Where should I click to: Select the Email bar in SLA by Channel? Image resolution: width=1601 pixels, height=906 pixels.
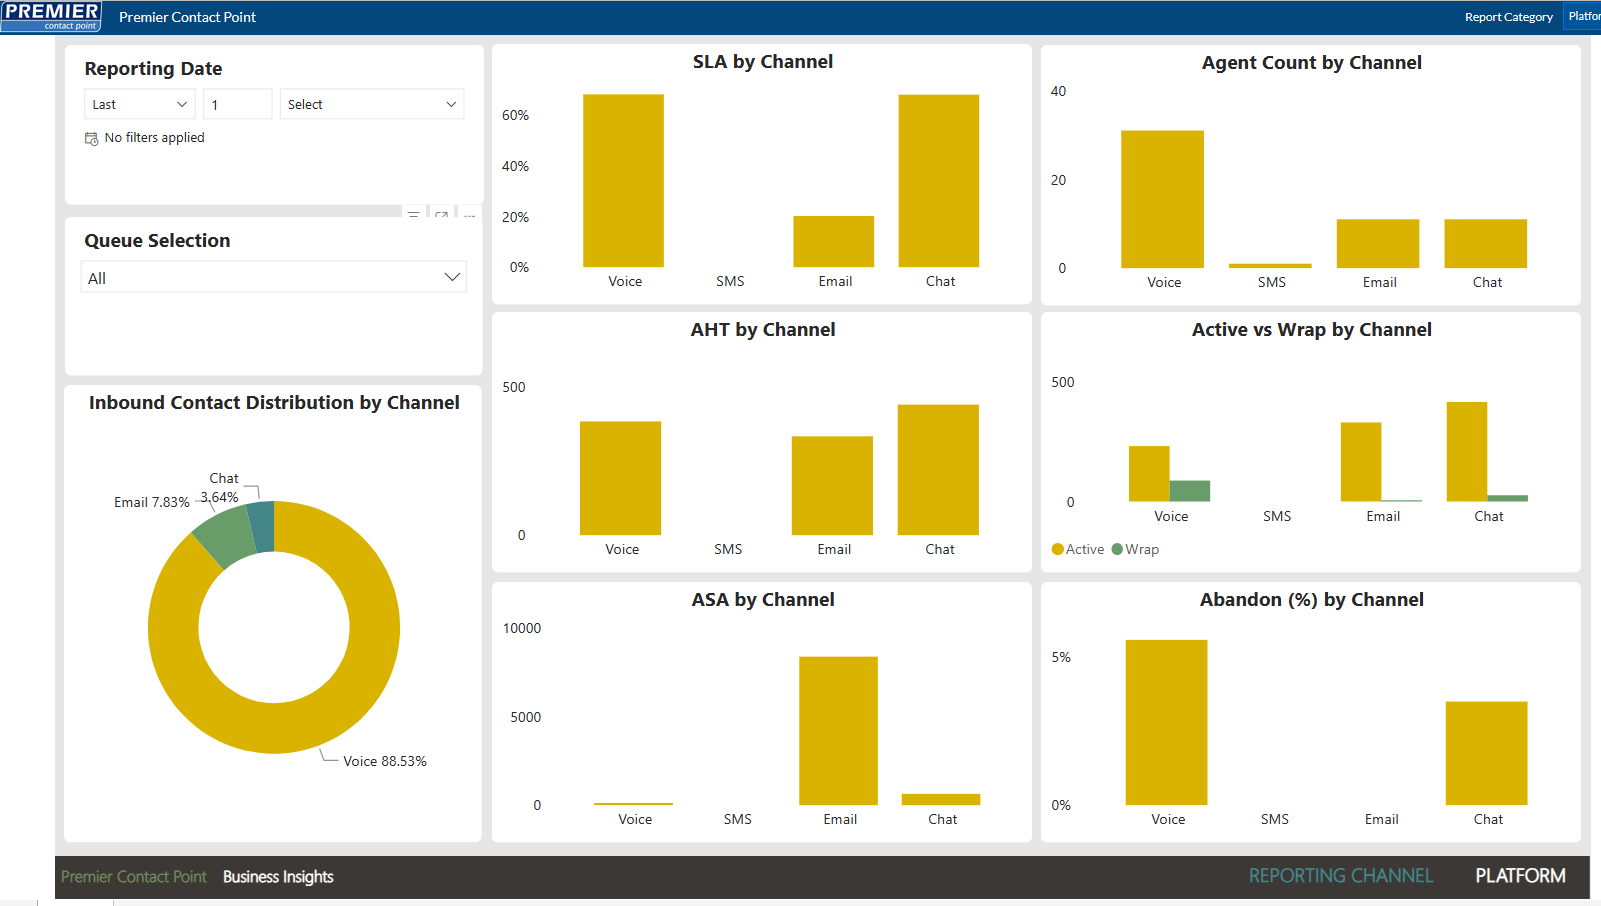833,242
